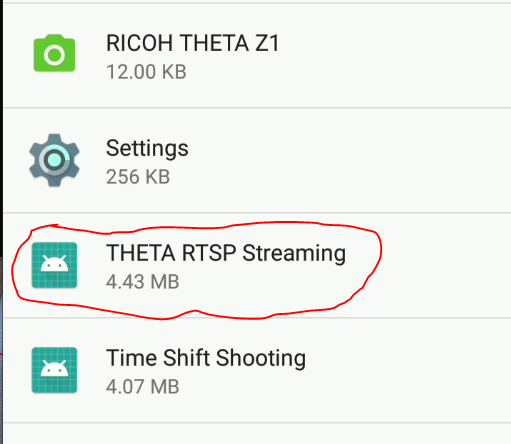
Task: Click the word Shooting in the last entry
Action: tap(261, 359)
